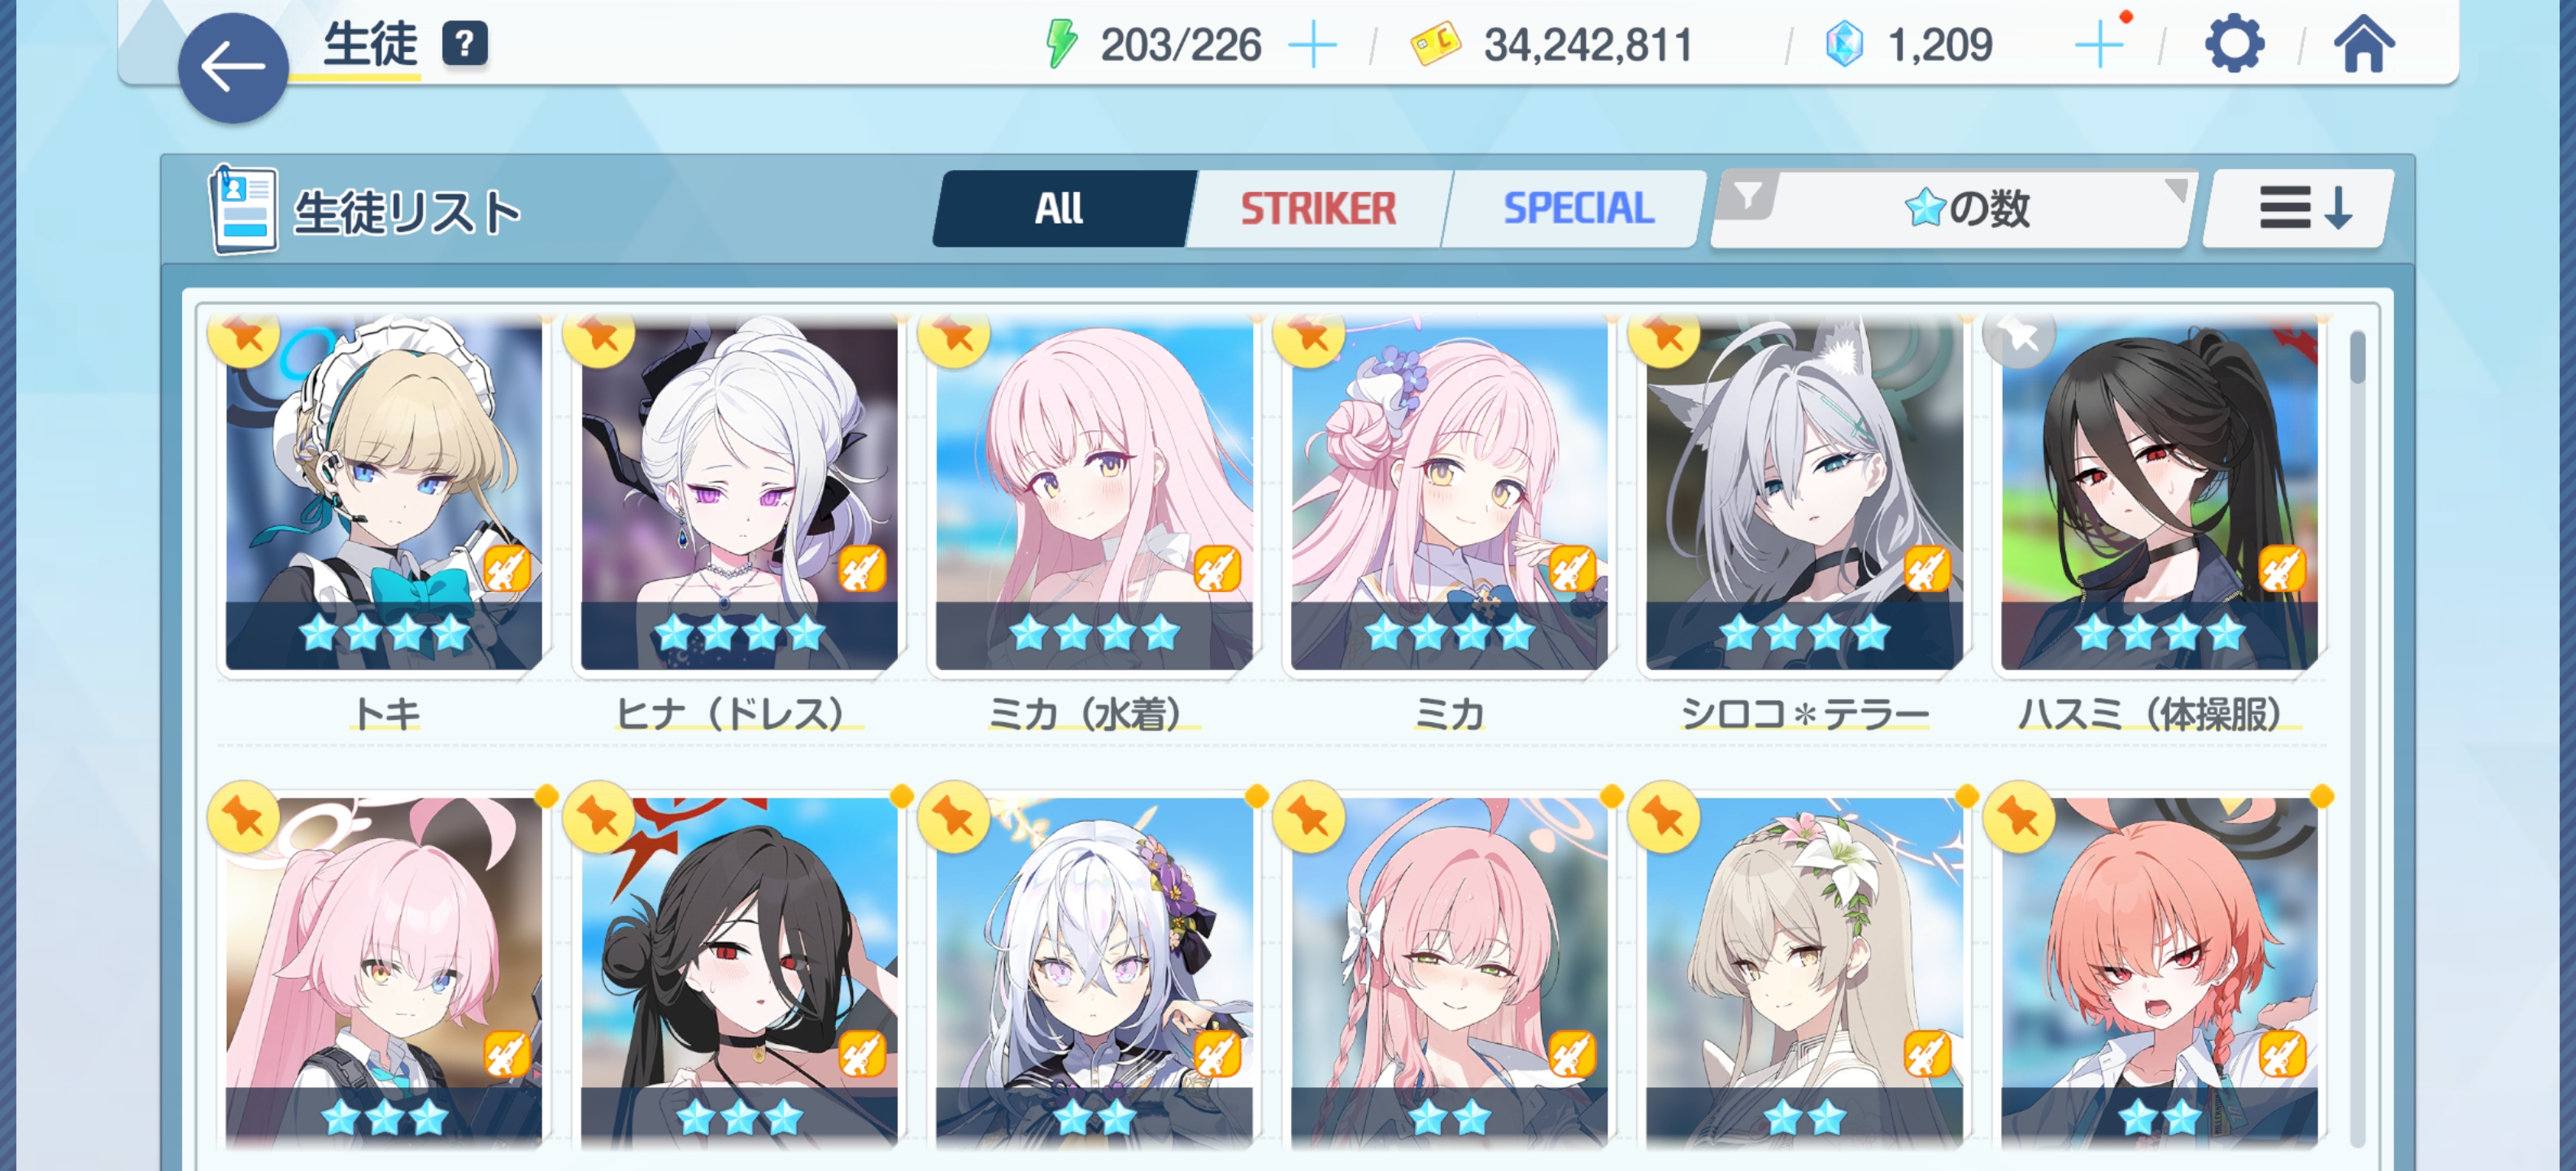Viewport: 2576px width, 1171px height.
Task: Add energy with the plus icon
Action: point(1312,46)
